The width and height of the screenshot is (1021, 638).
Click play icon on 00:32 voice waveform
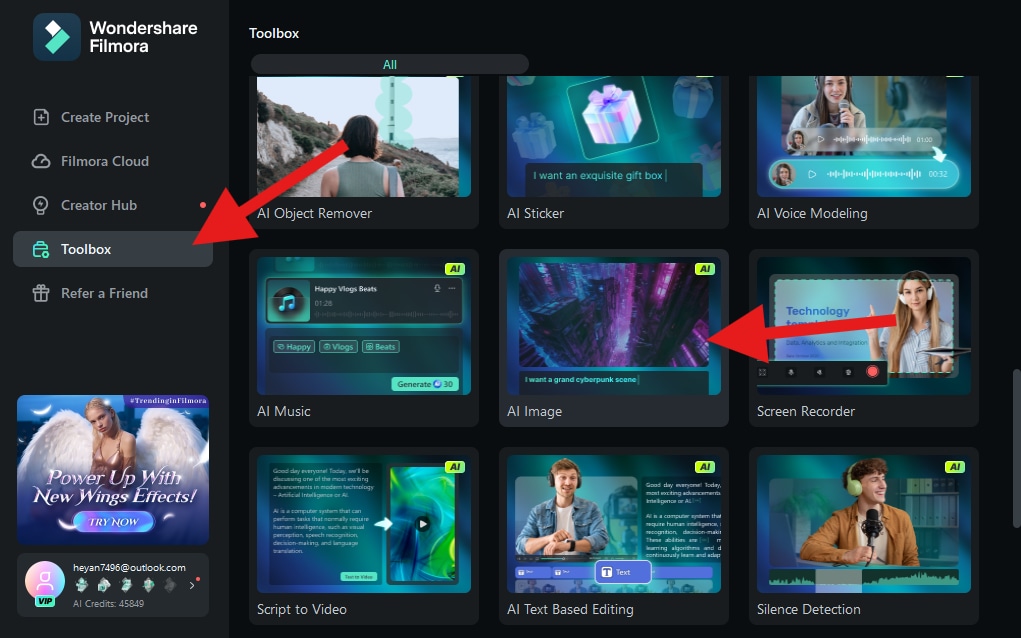pos(812,174)
